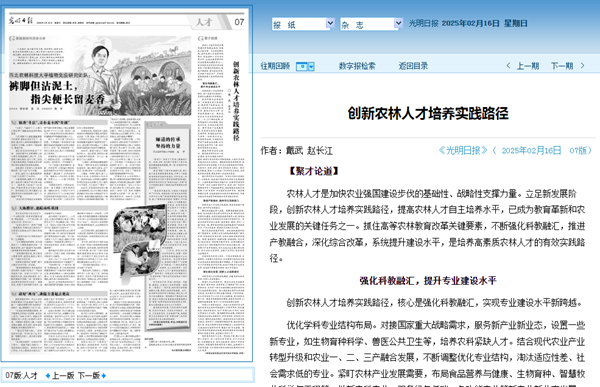This screenshot has width=600, height=387.
Task: Click the diamond icon after 下一版
Action: (x=104, y=376)
